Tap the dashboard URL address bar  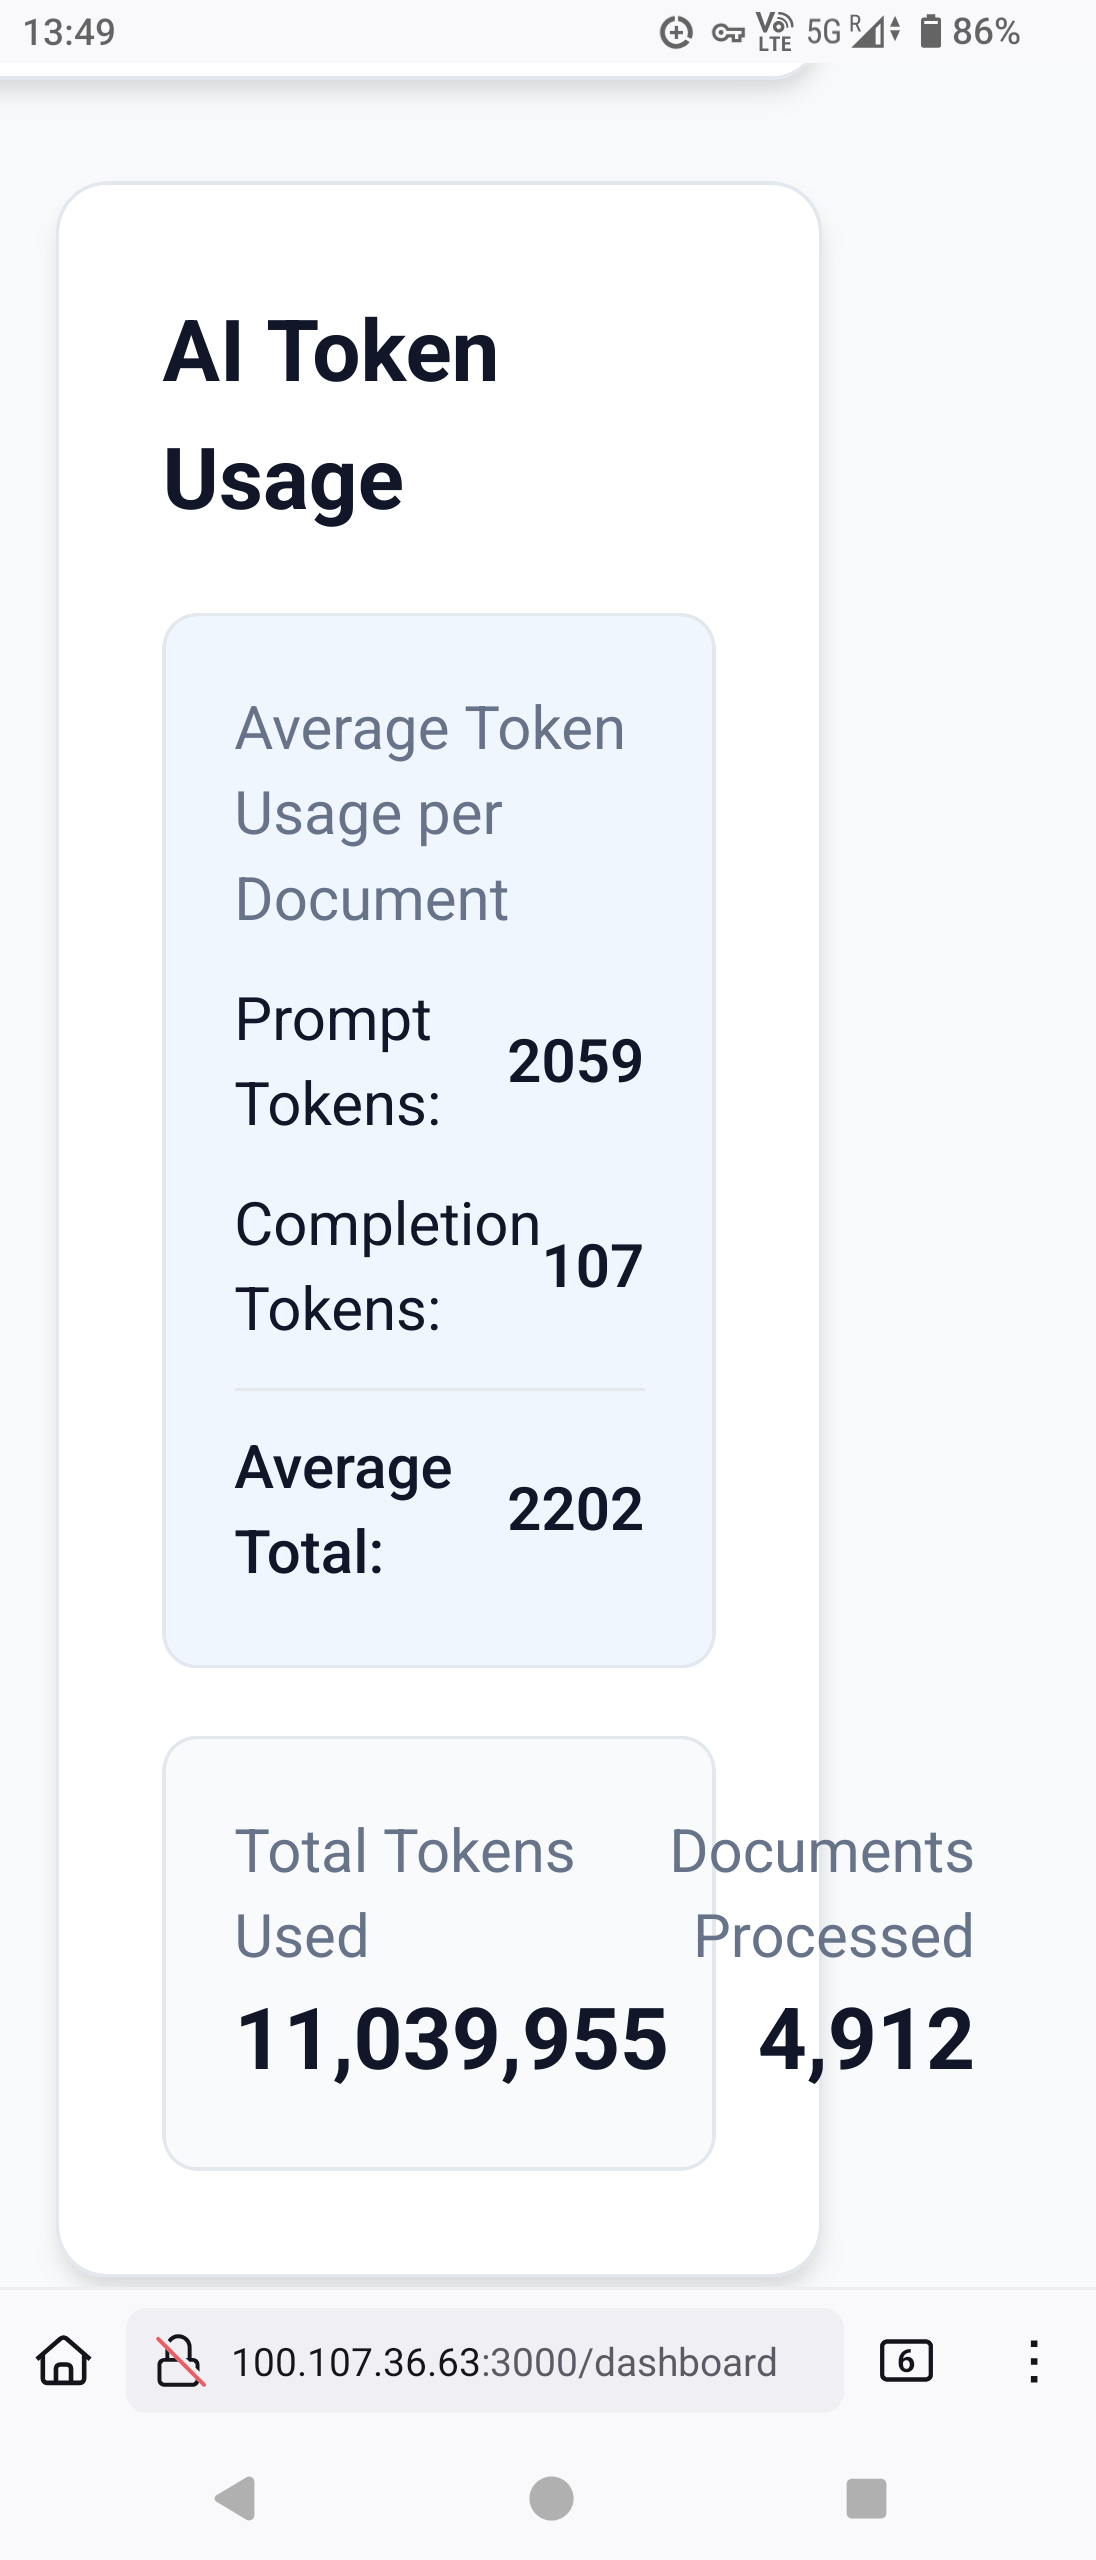[x=504, y=2361]
